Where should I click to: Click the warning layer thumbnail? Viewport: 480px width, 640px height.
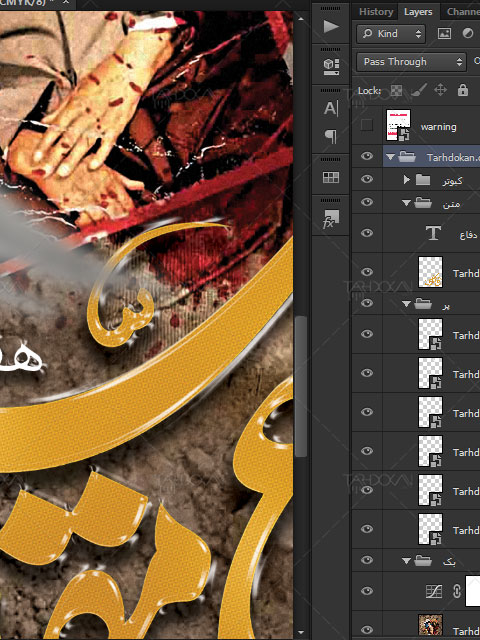[x=398, y=125]
